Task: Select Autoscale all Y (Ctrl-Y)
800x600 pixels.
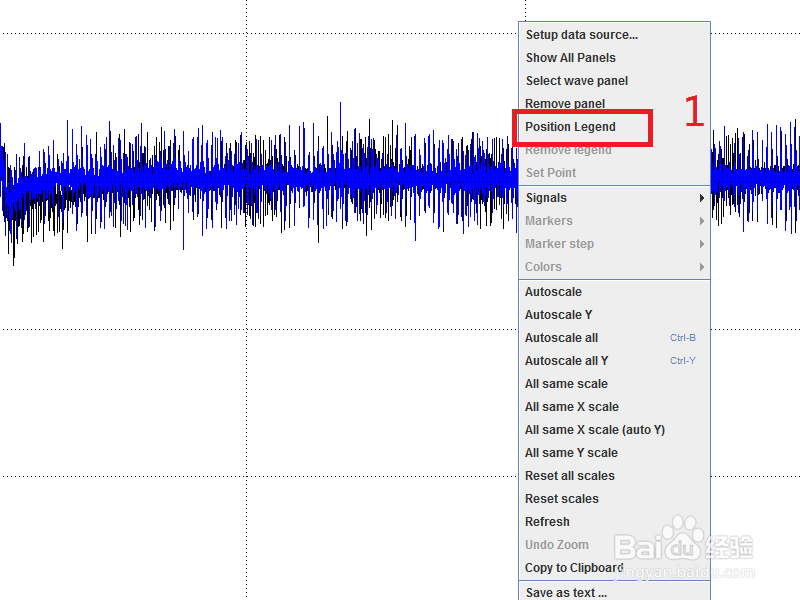Action: (614, 360)
